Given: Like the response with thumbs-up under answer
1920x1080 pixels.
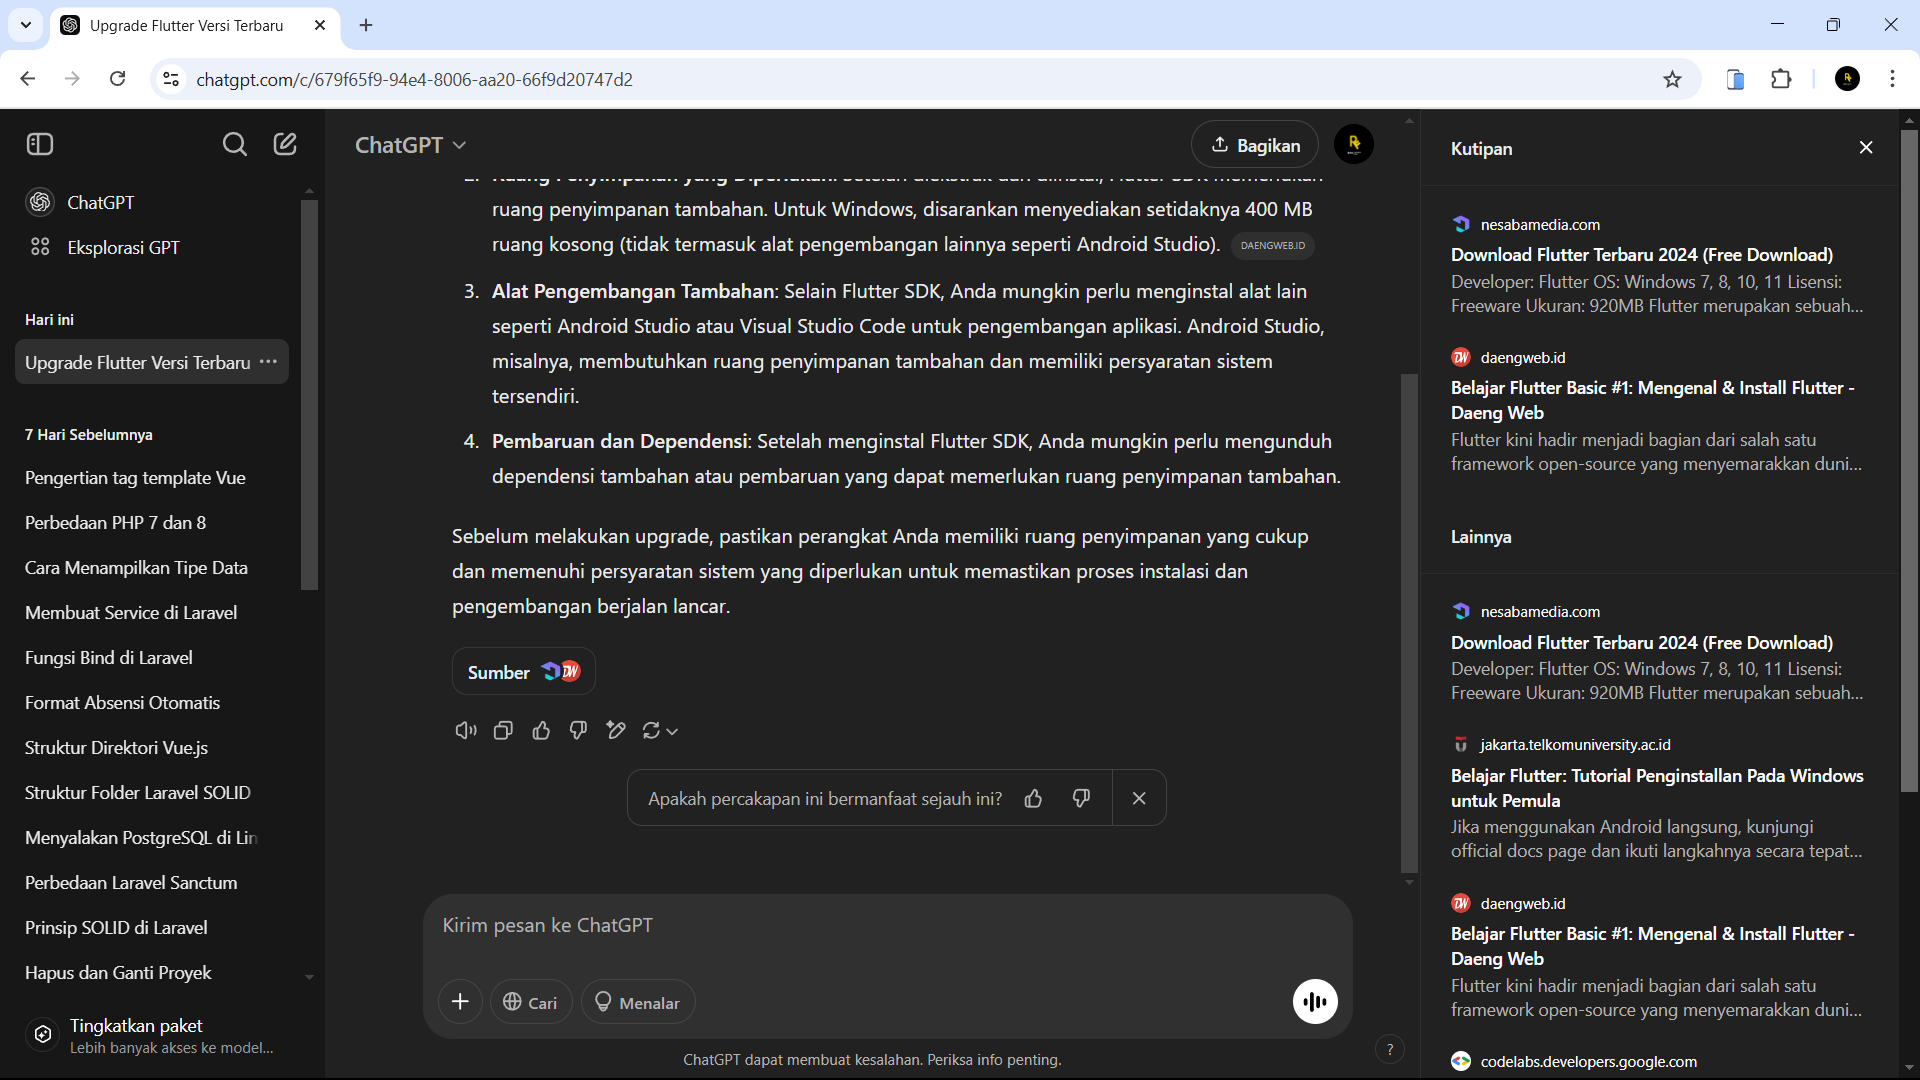Looking at the screenshot, I should coord(541,731).
